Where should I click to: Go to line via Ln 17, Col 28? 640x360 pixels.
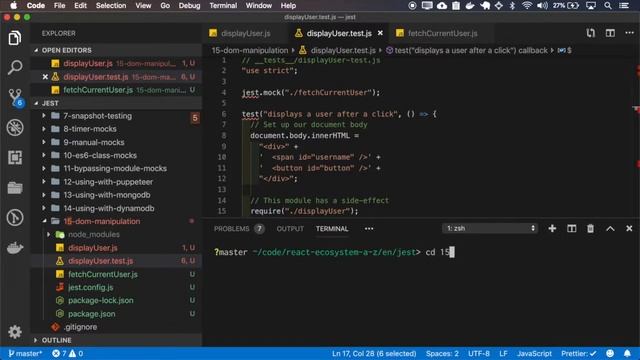click(x=374, y=353)
